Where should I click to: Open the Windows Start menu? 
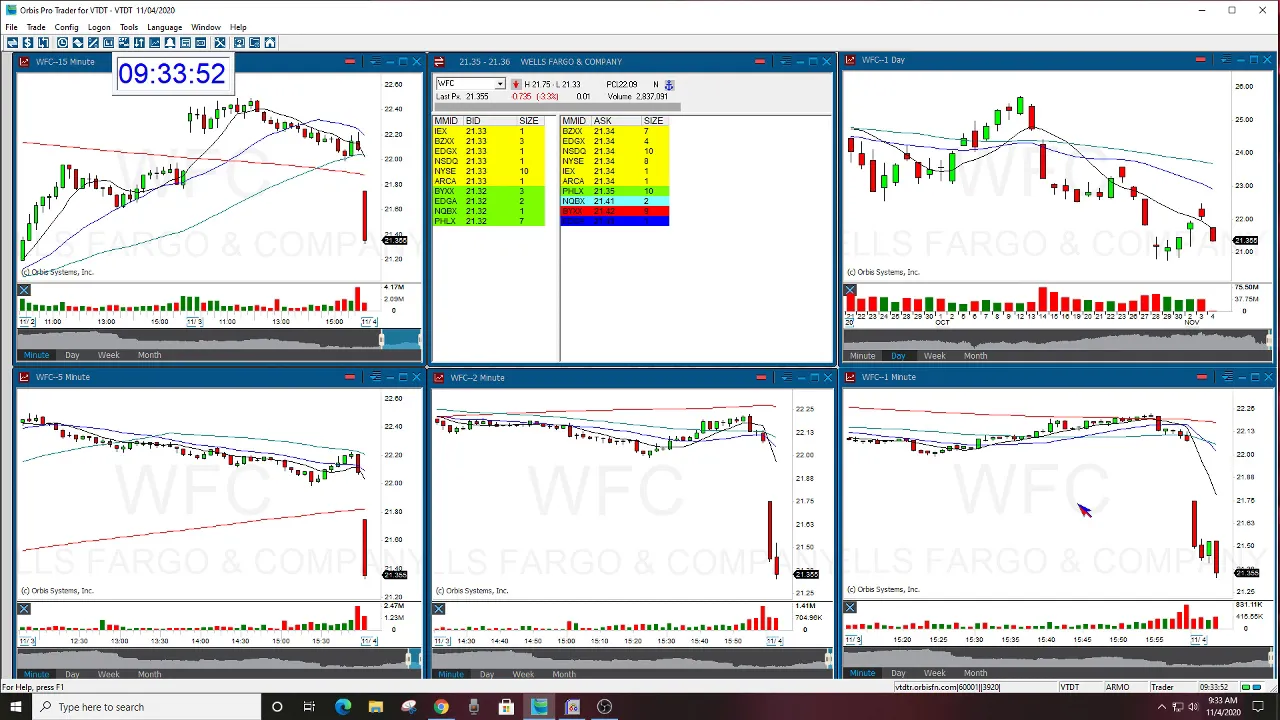click(x=15, y=707)
